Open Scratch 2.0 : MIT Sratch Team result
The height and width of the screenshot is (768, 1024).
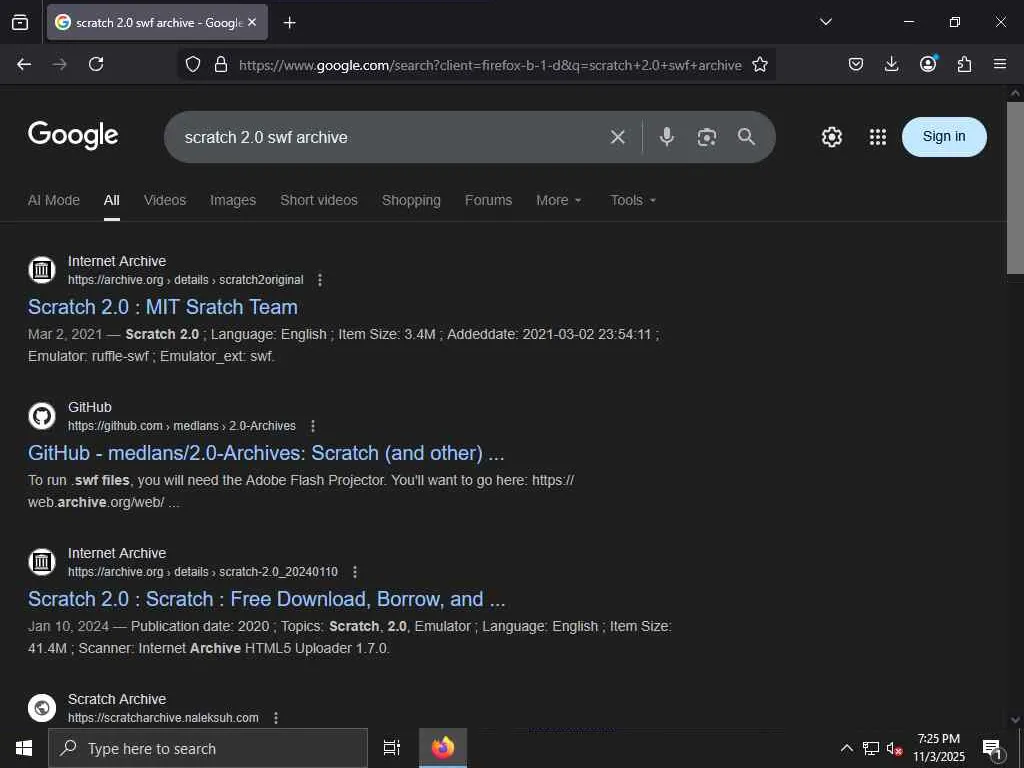tap(163, 307)
